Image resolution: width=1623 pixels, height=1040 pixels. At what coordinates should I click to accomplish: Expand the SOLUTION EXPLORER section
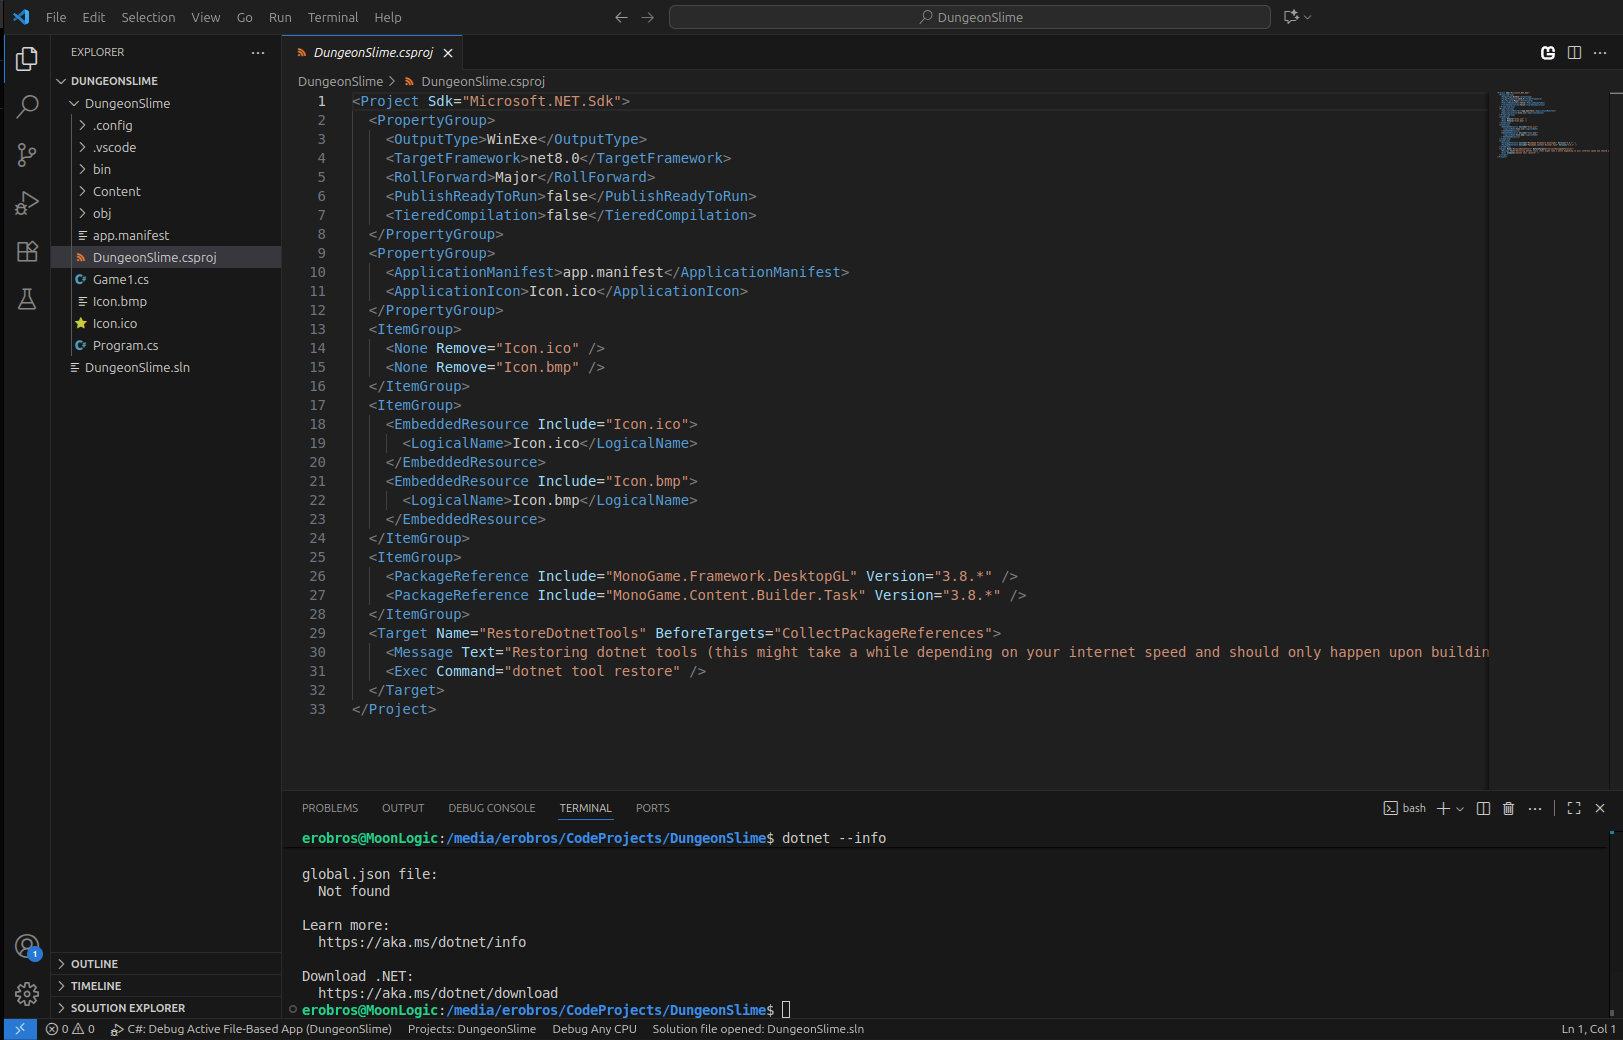[x=127, y=1008]
